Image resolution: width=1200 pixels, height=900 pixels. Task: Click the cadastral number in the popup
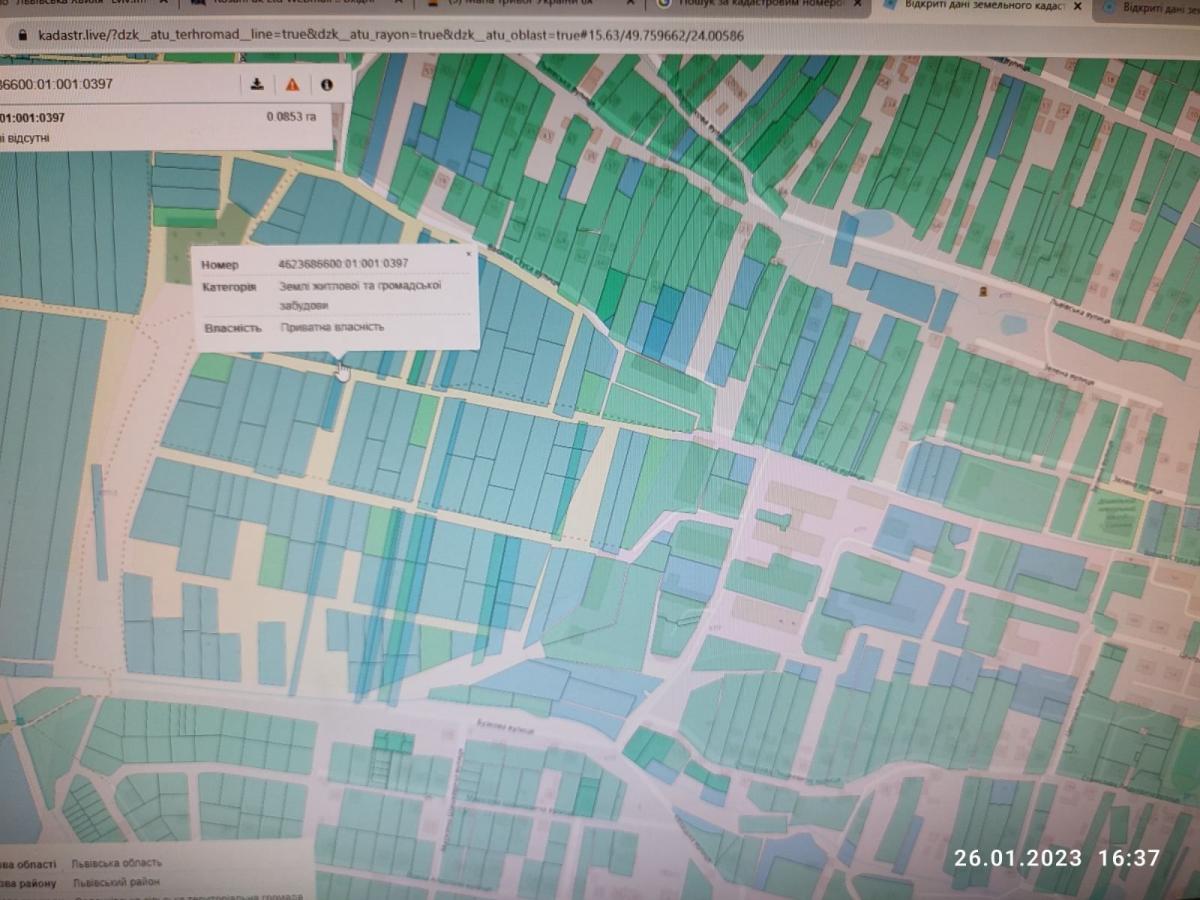pos(343,264)
